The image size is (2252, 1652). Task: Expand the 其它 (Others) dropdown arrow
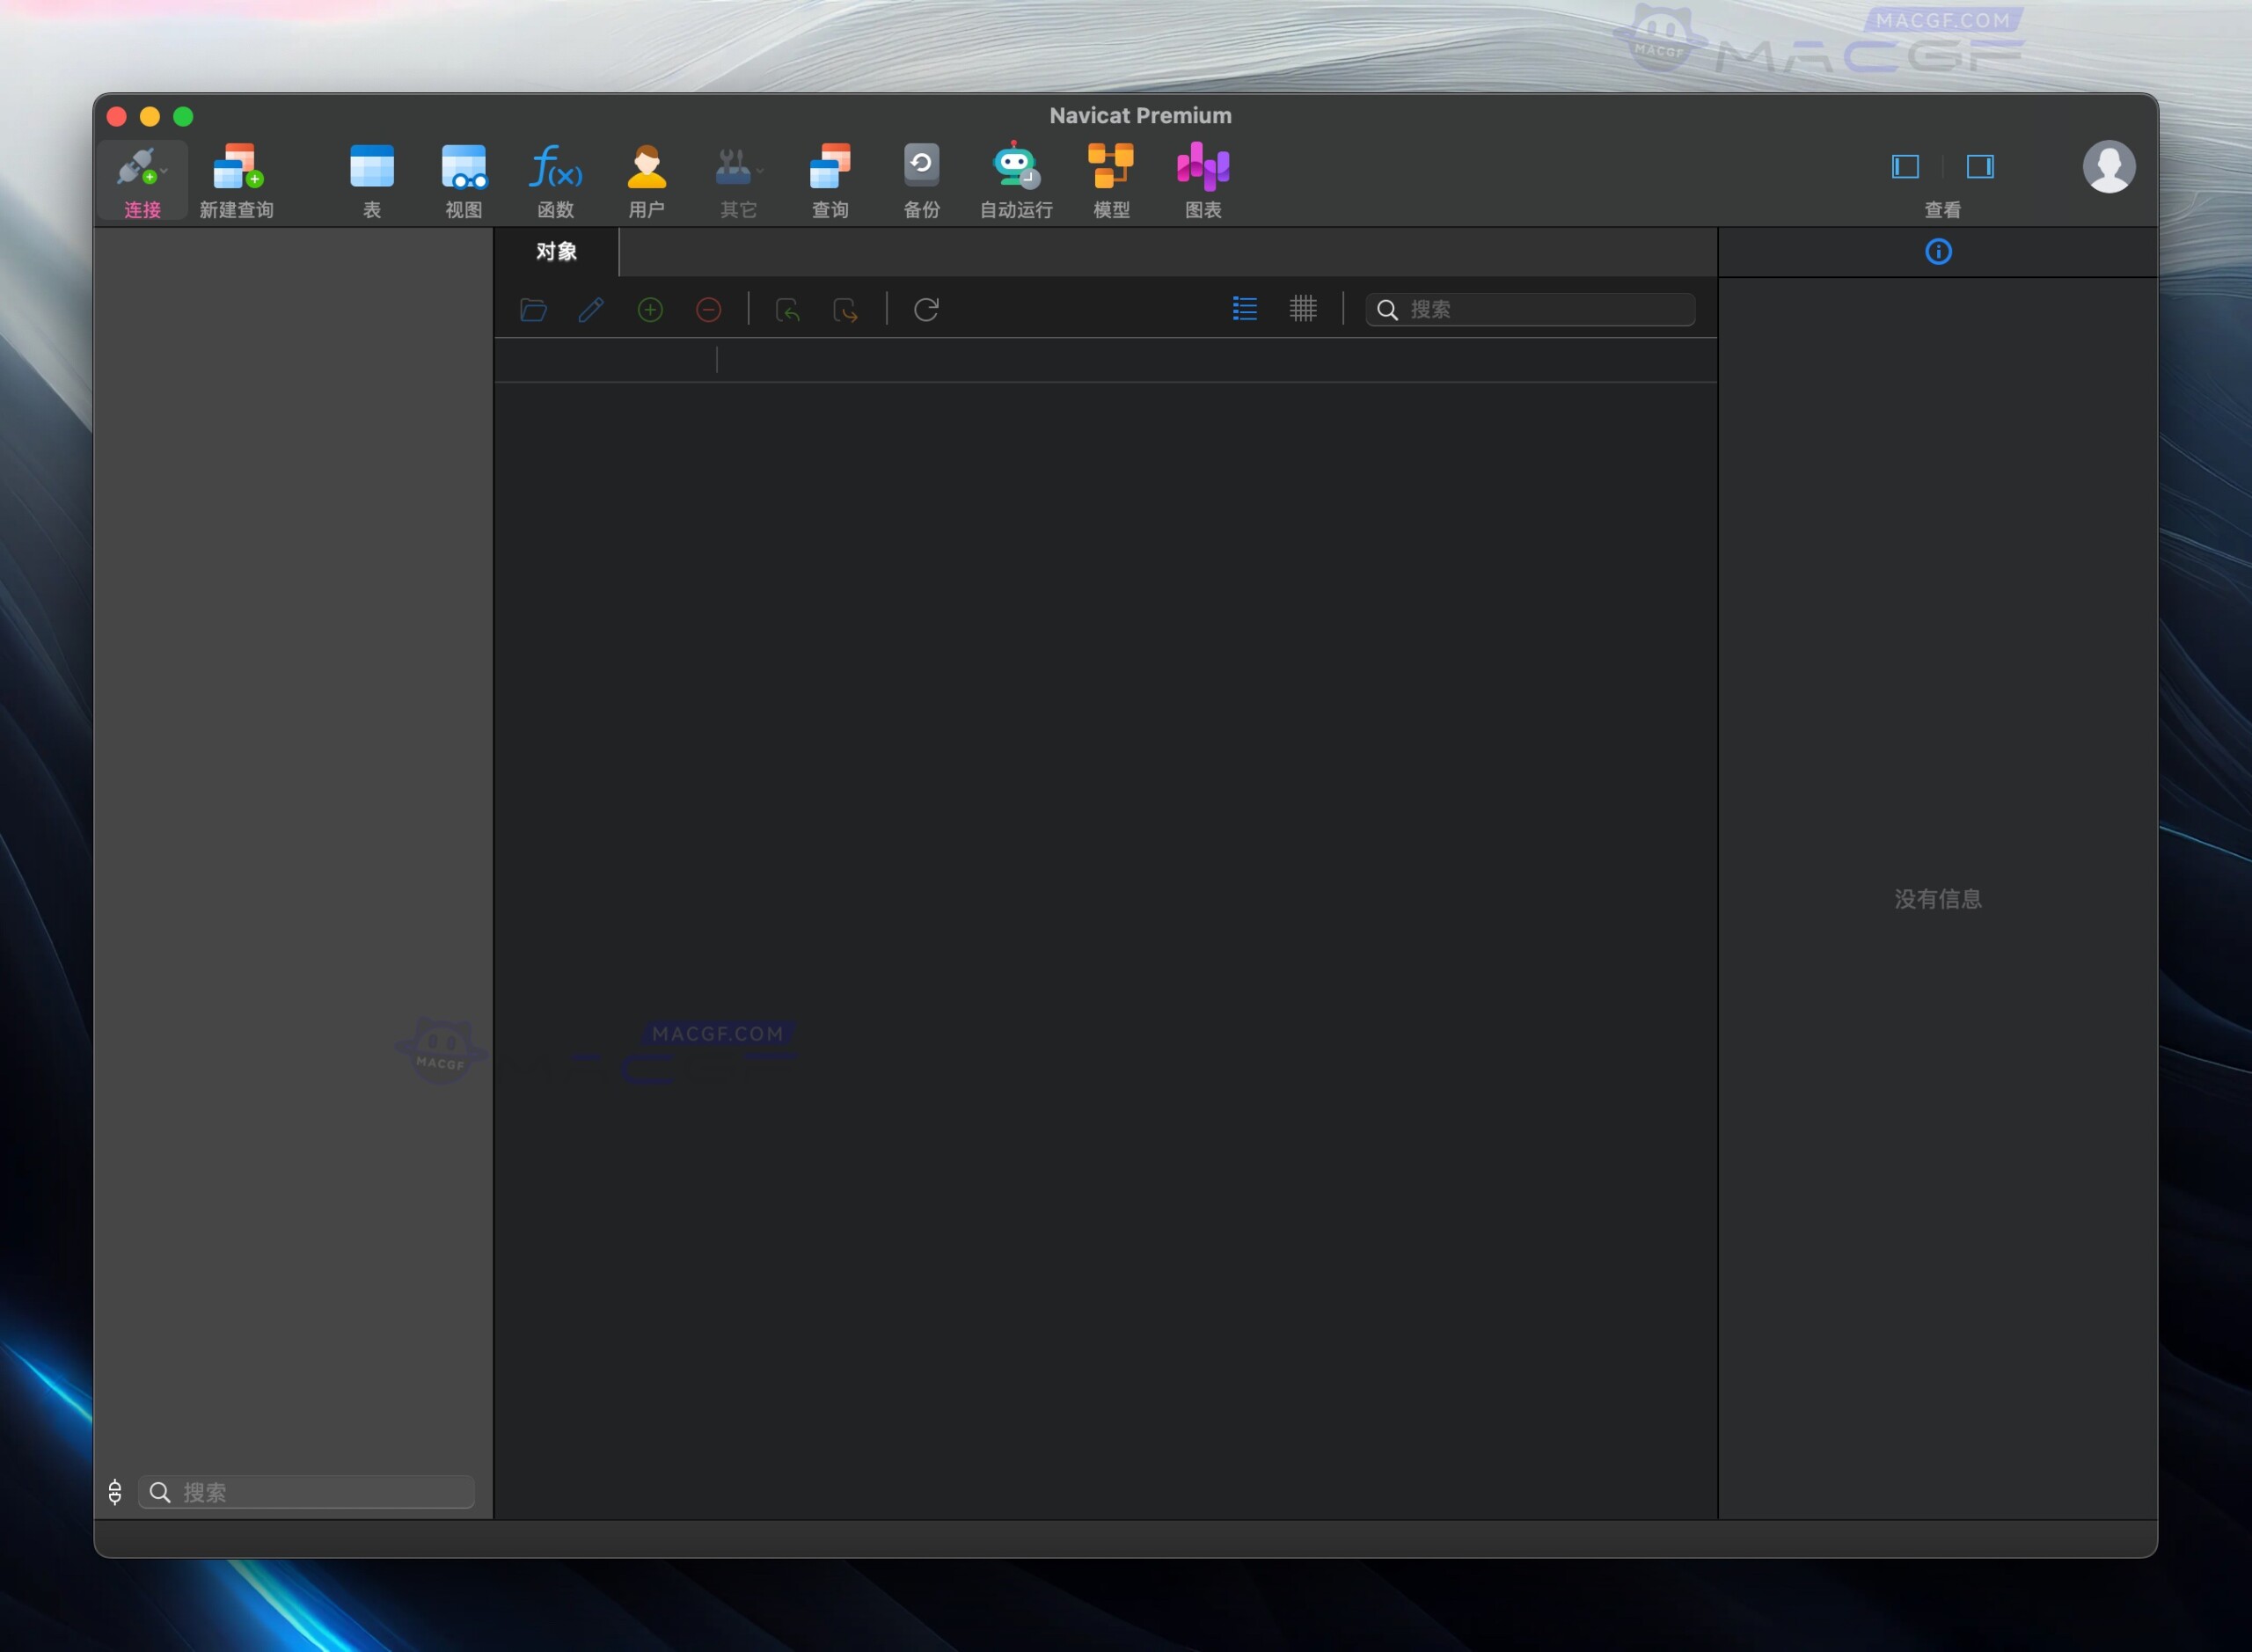tap(761, 171)
